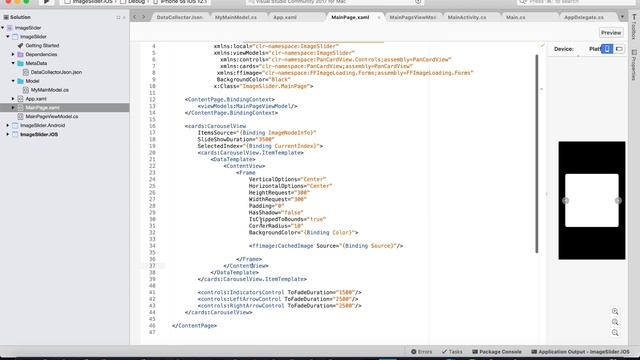
Task: Click the white card in device preview
Action: pos(591,200)
